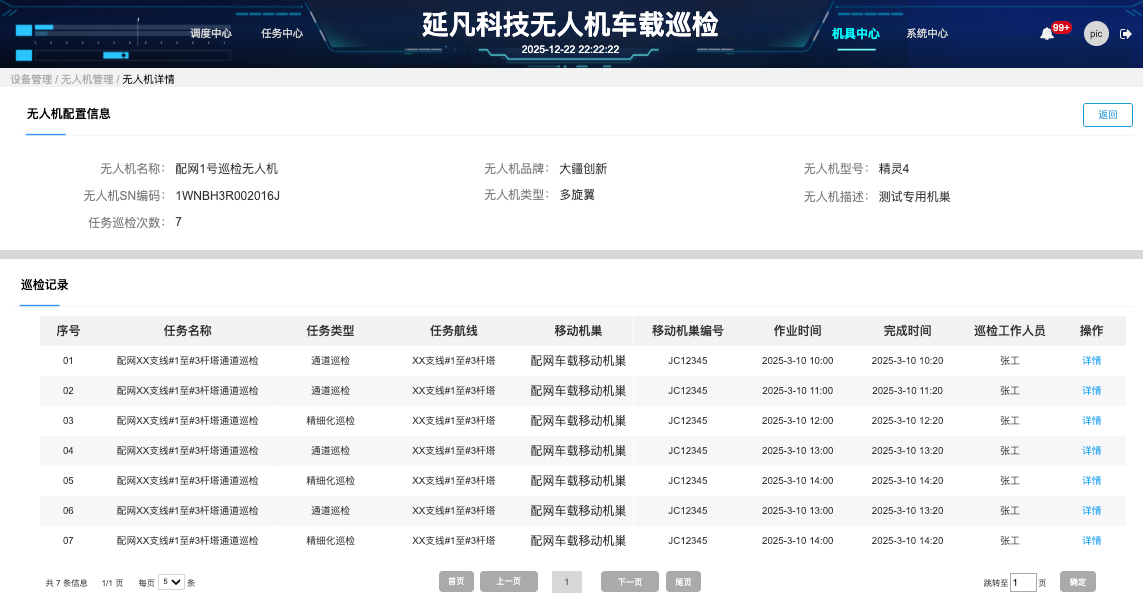
Task: Click the 下一页 button
Action: [629, 581]
